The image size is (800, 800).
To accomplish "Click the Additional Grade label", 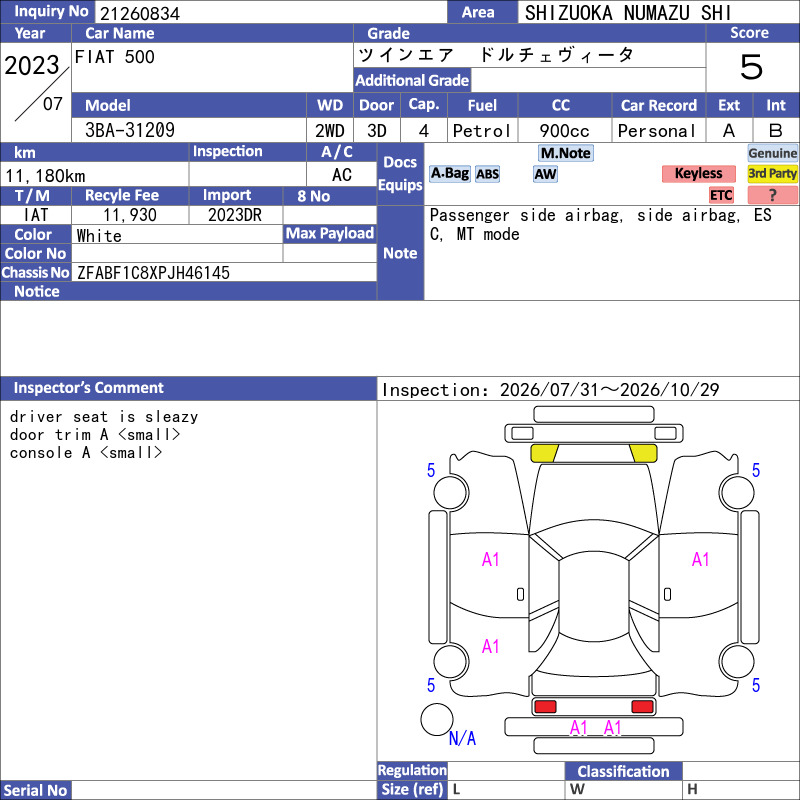I will click(x=412, y=80).
